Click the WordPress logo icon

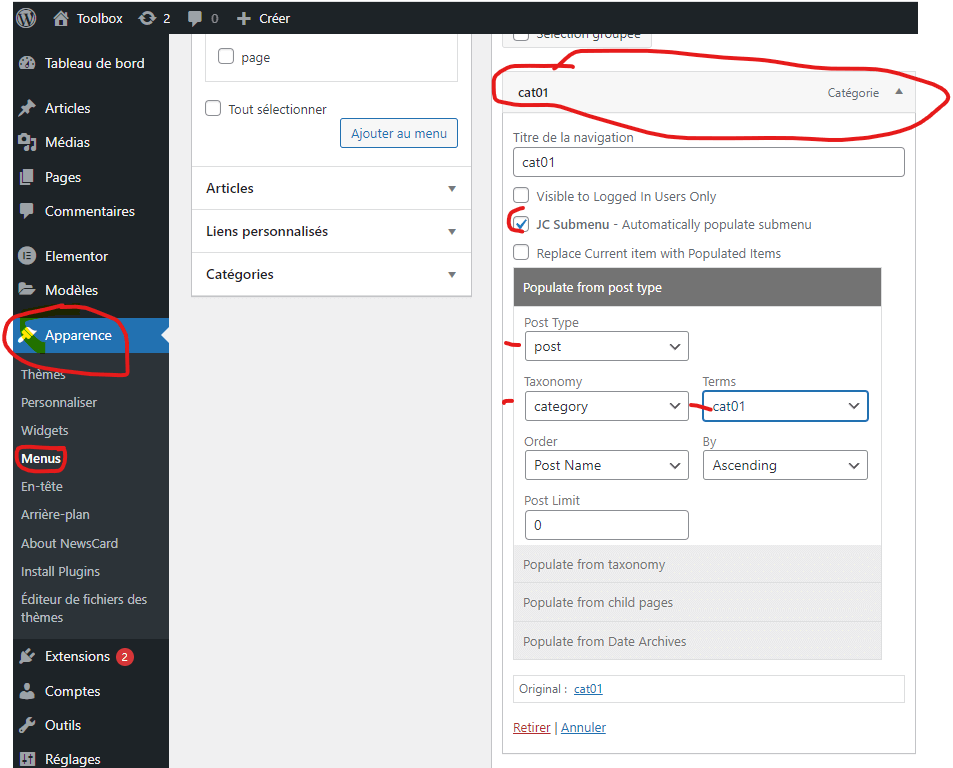26,18
